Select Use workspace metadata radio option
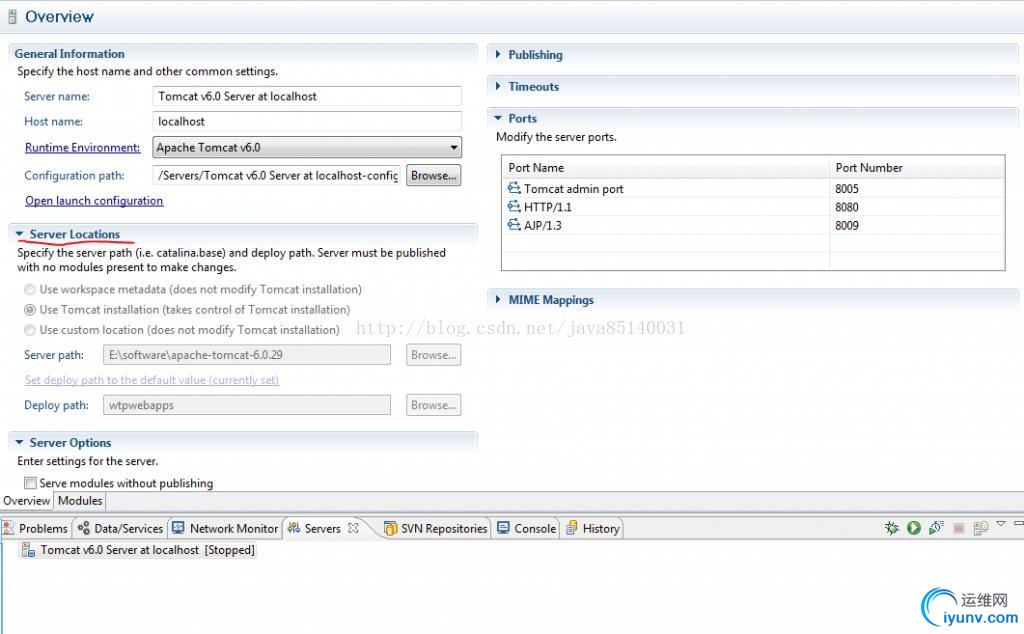The width and height of the screenshot is (1024, 634). point(29,289)
